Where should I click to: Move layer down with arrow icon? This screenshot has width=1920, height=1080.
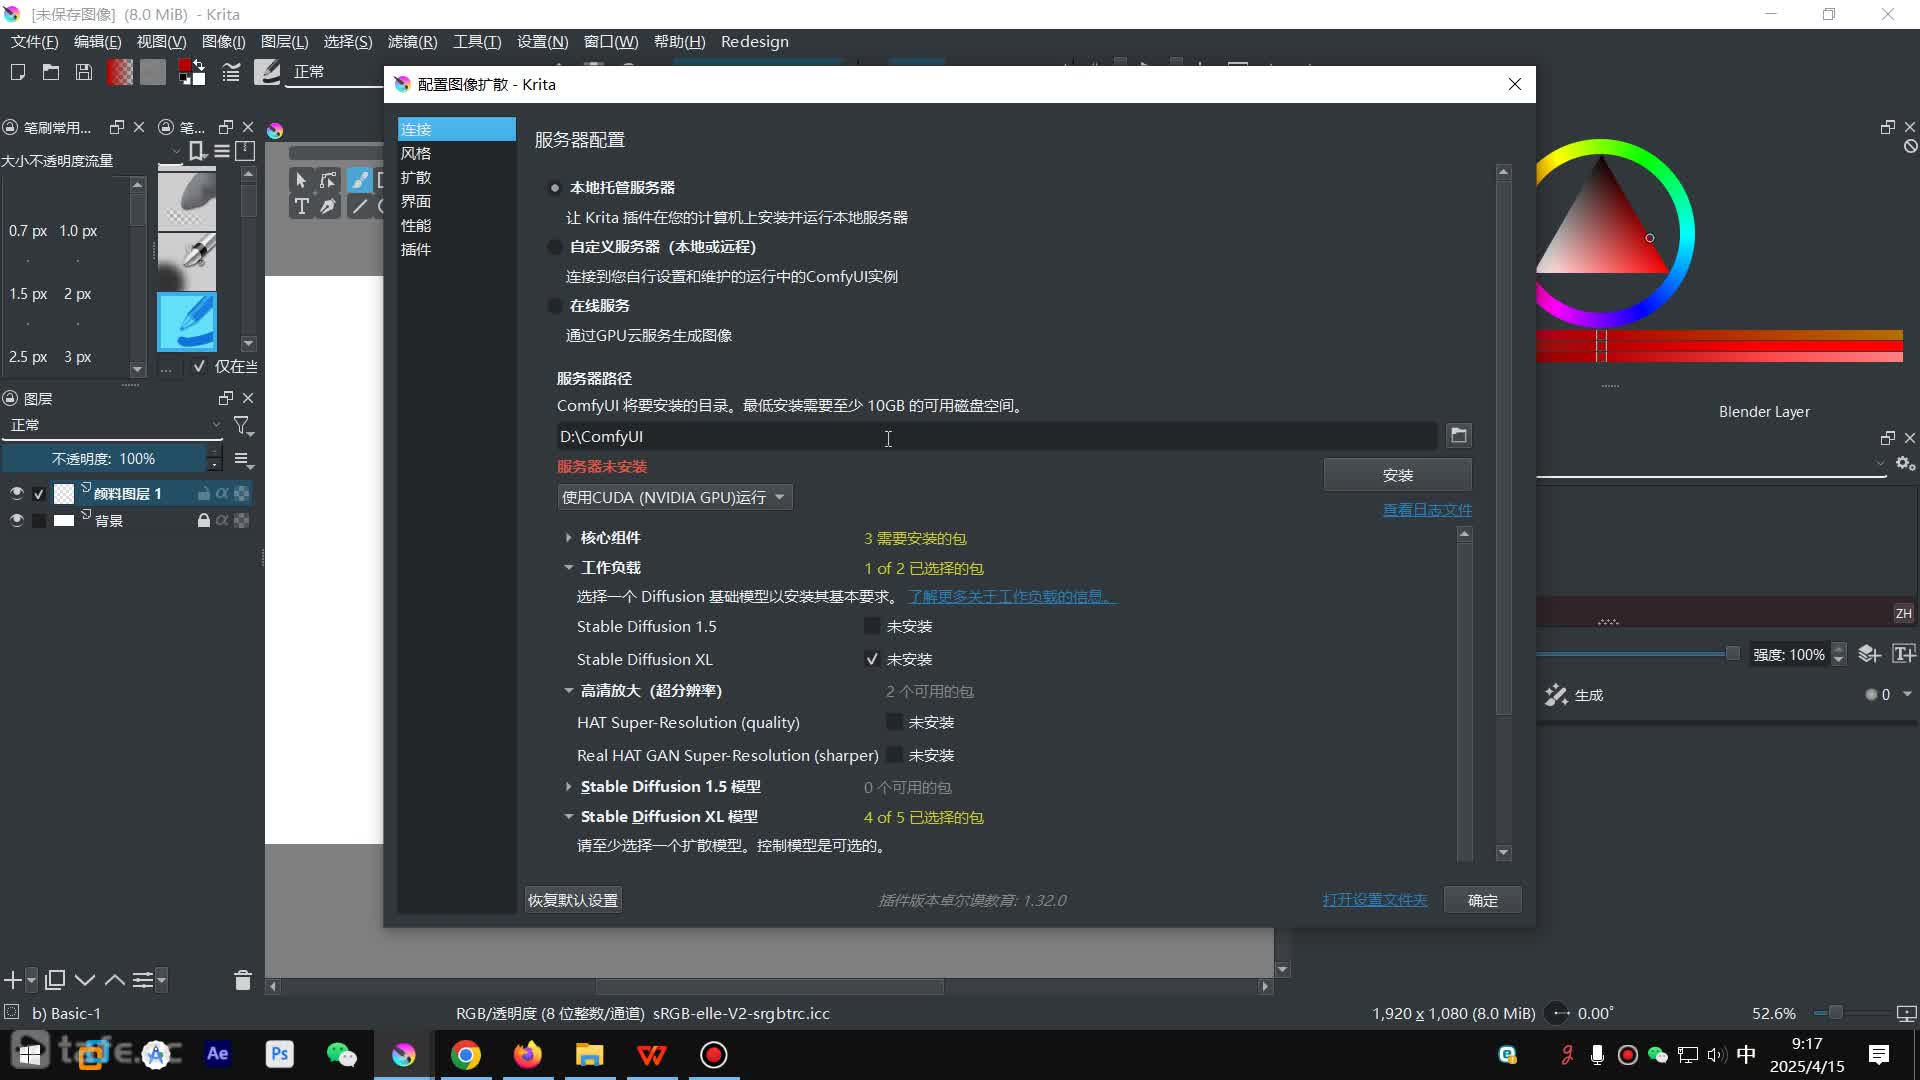(85, 980)
